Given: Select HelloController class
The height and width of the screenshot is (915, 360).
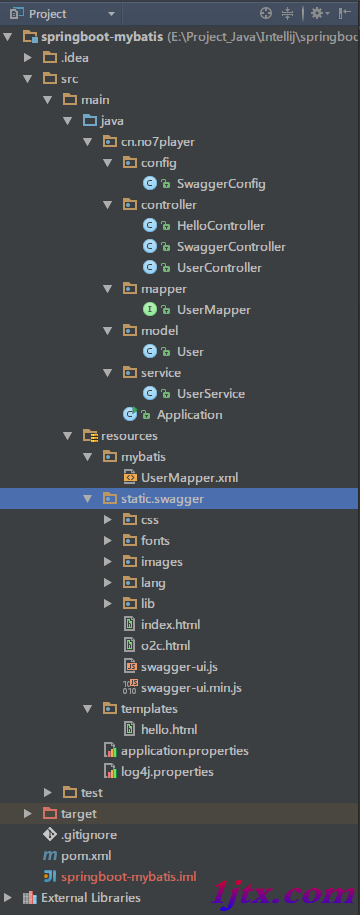Looking at the screenshot, I should click(221, 226).
